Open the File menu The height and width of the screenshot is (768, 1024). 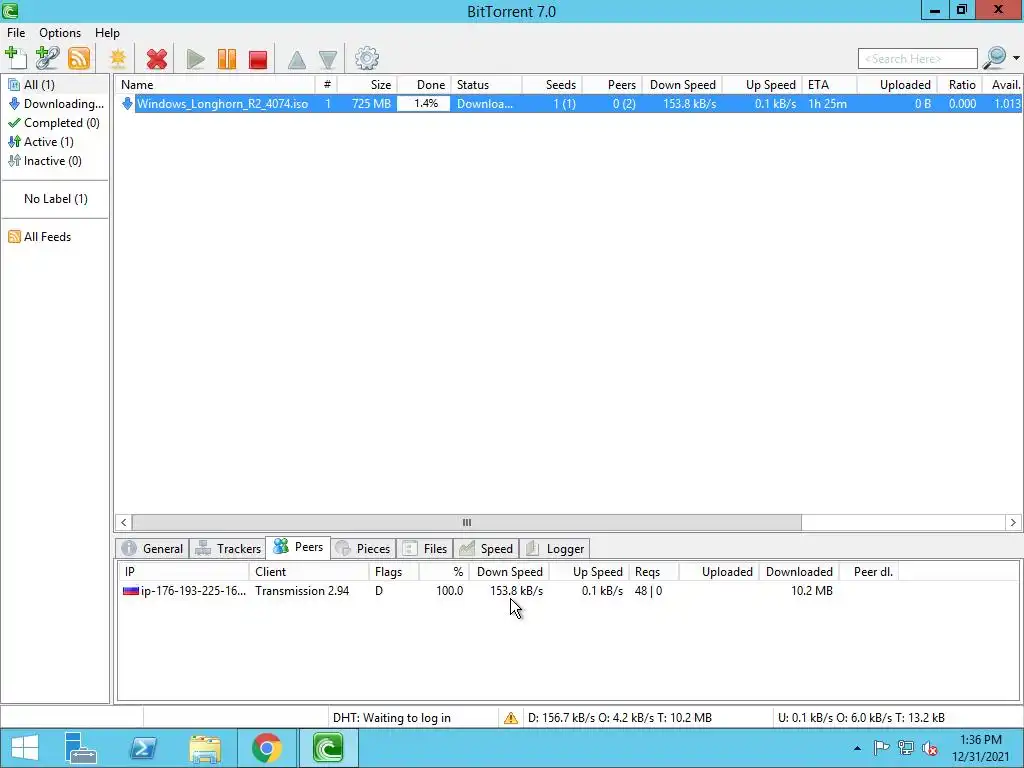(x=16, y=33)
